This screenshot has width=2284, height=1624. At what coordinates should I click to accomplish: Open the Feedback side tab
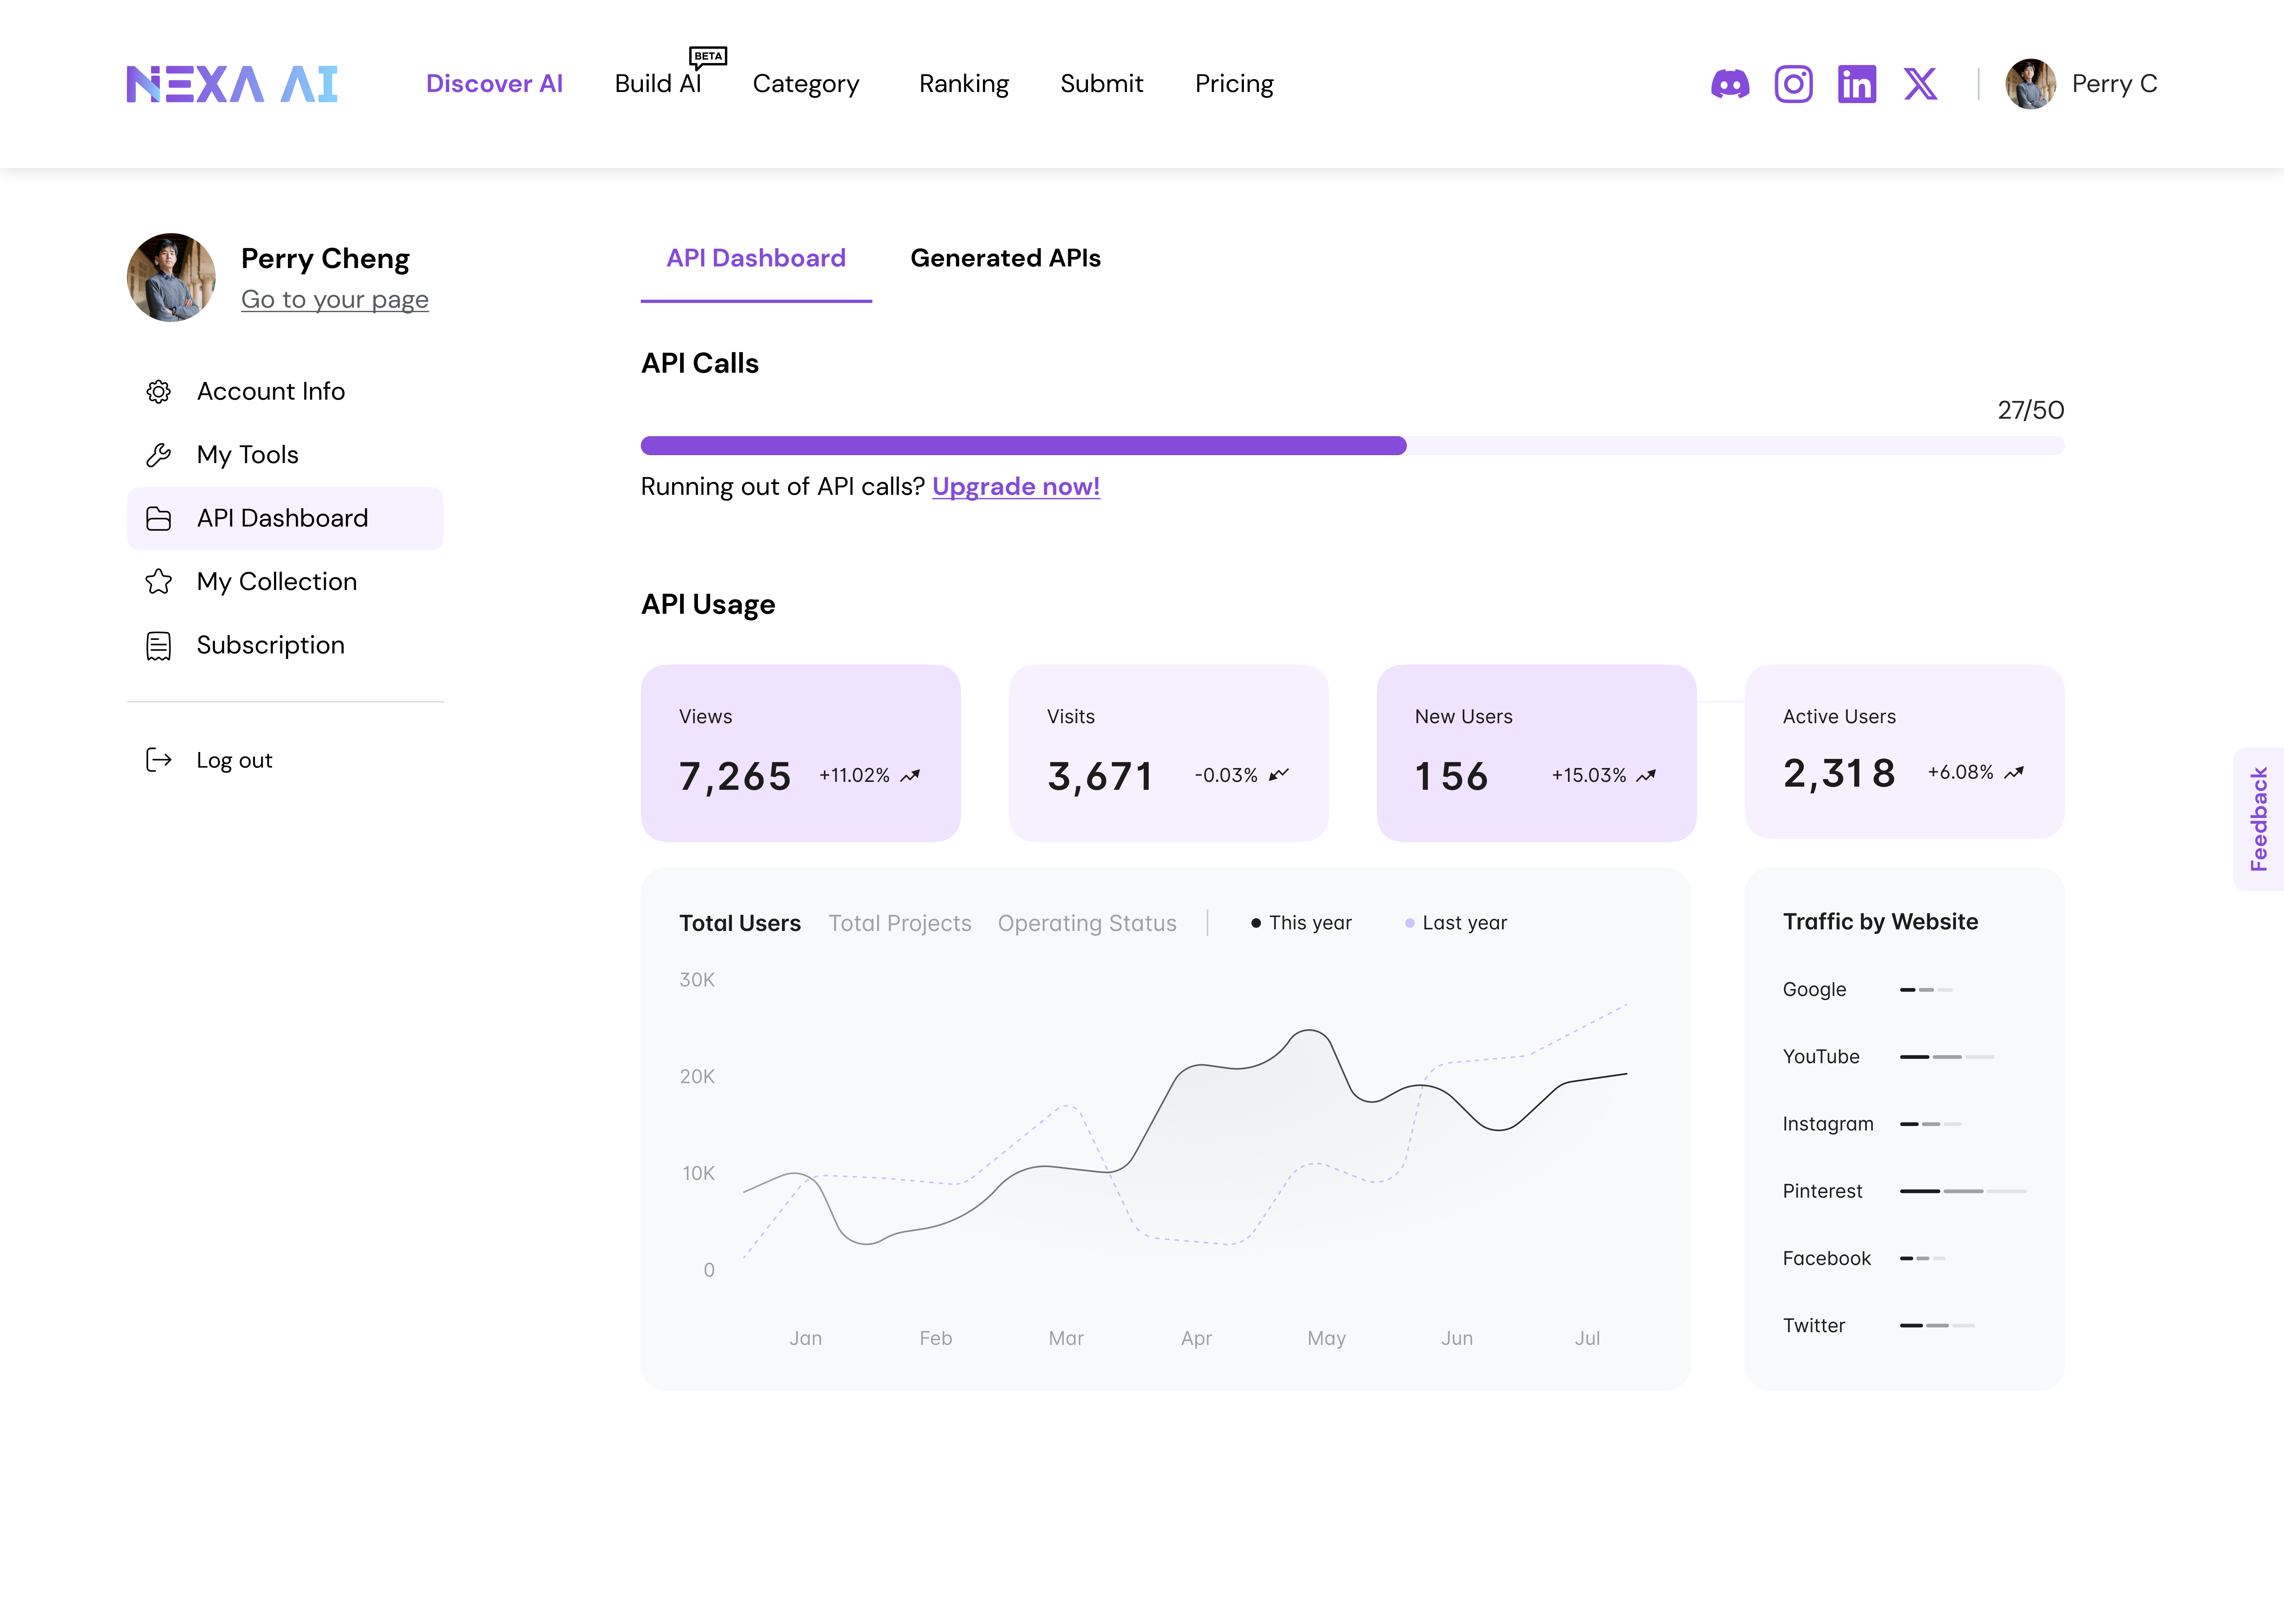pyautogui.click(x=2258, y=818)
